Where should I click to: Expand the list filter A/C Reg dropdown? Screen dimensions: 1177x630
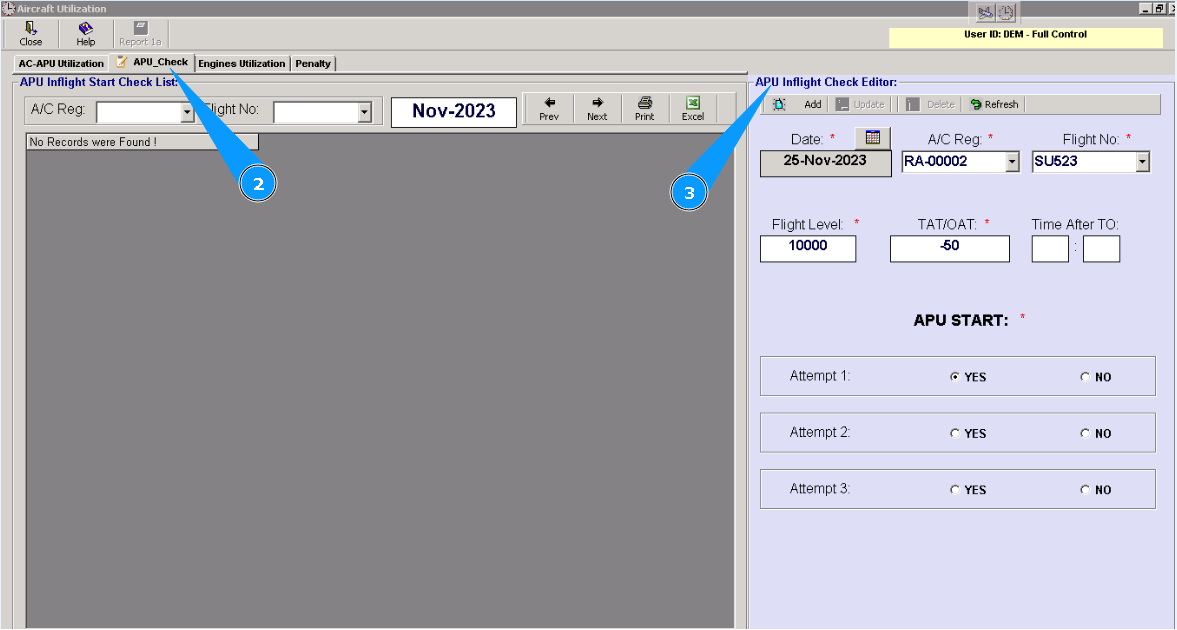click(x=187, y=113)
